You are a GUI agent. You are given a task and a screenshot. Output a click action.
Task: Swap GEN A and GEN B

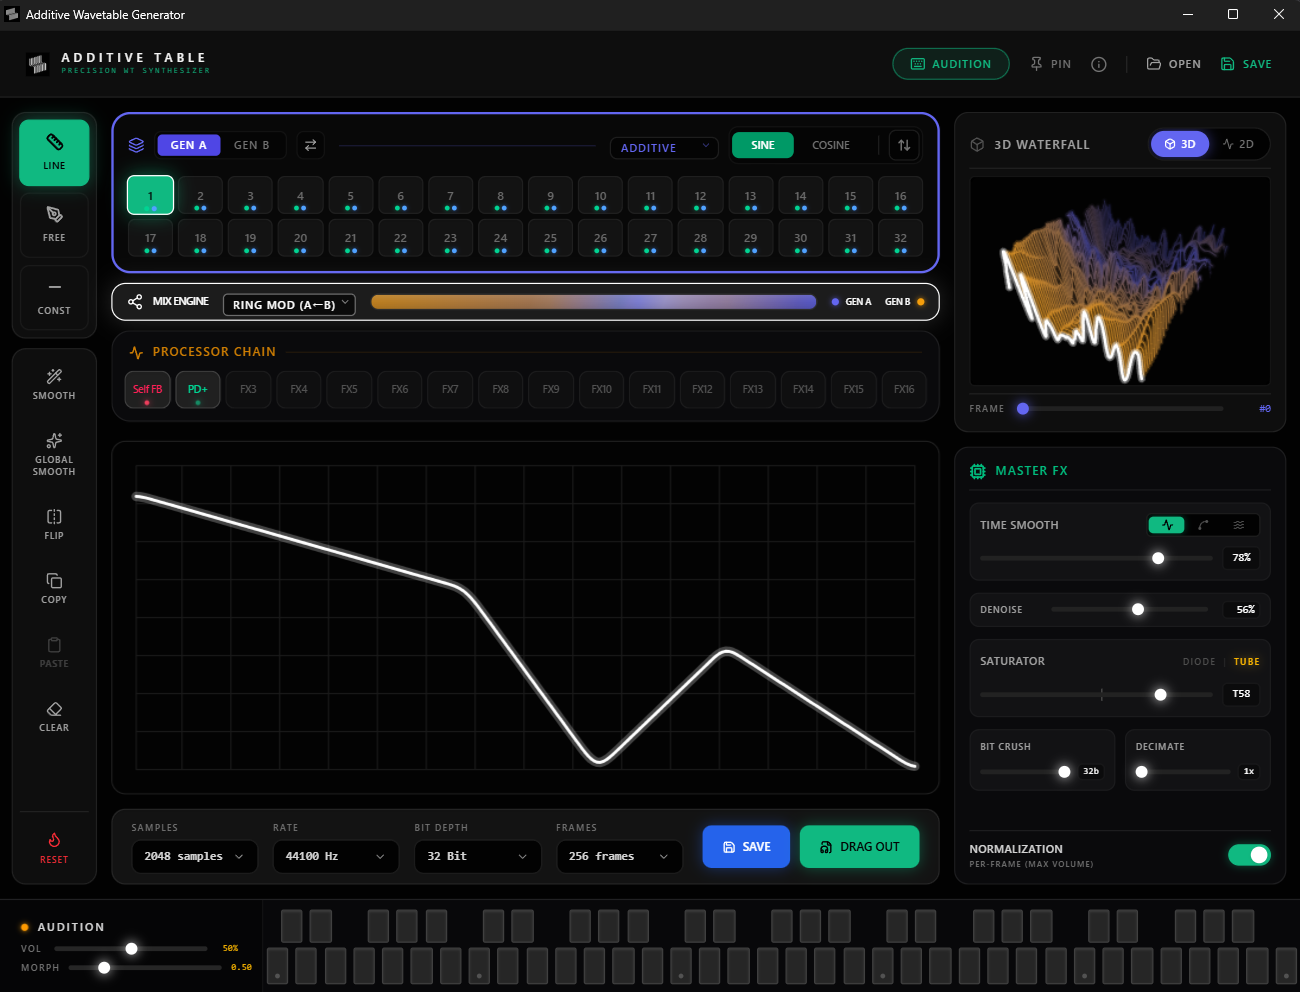coord(311,145)
